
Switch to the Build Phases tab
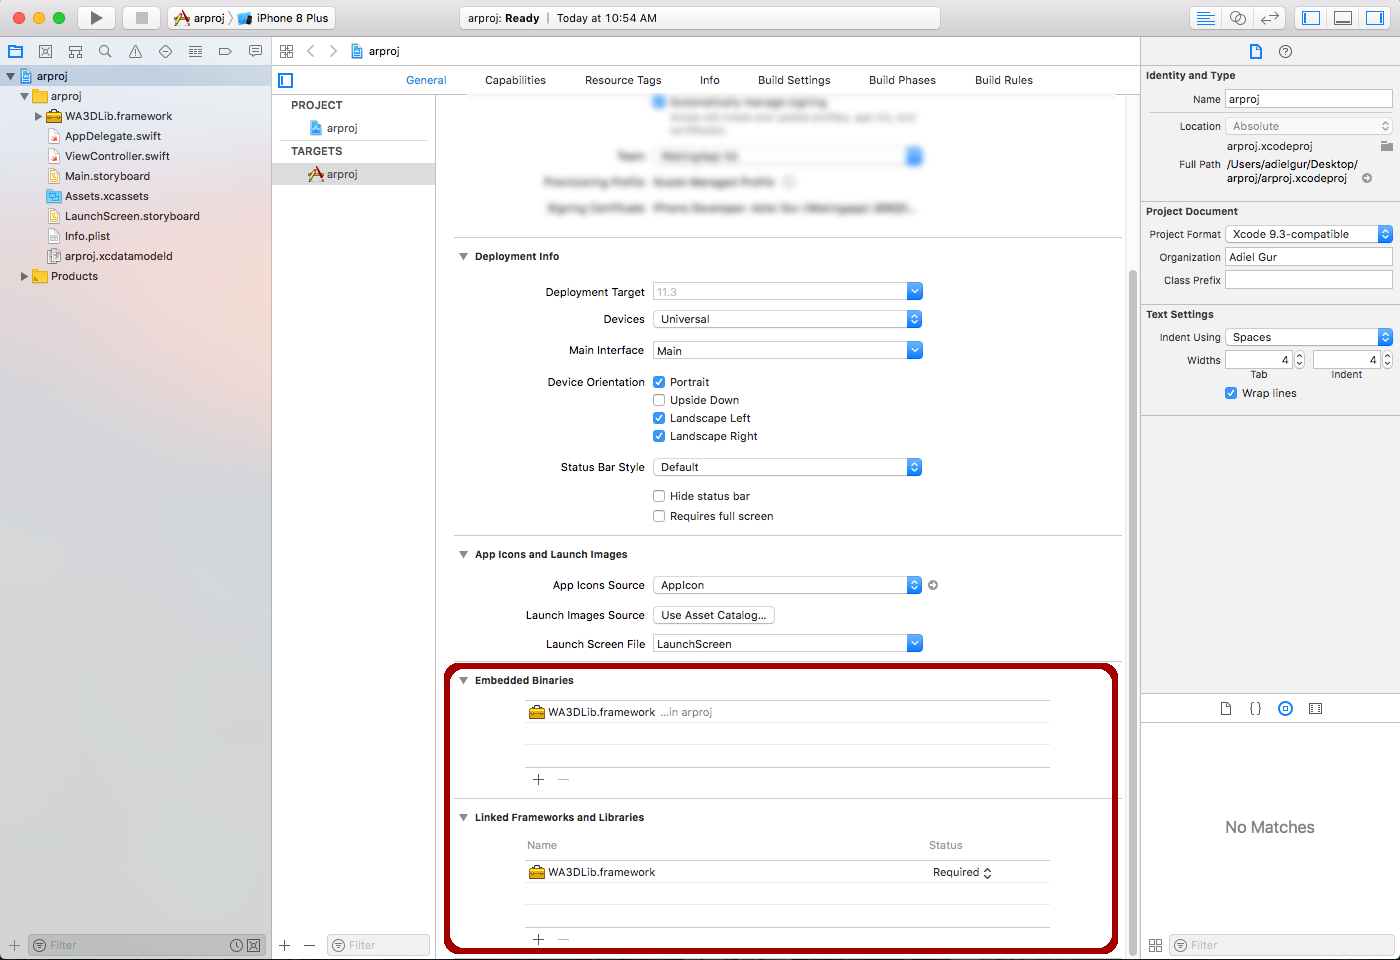pos(902,80)
